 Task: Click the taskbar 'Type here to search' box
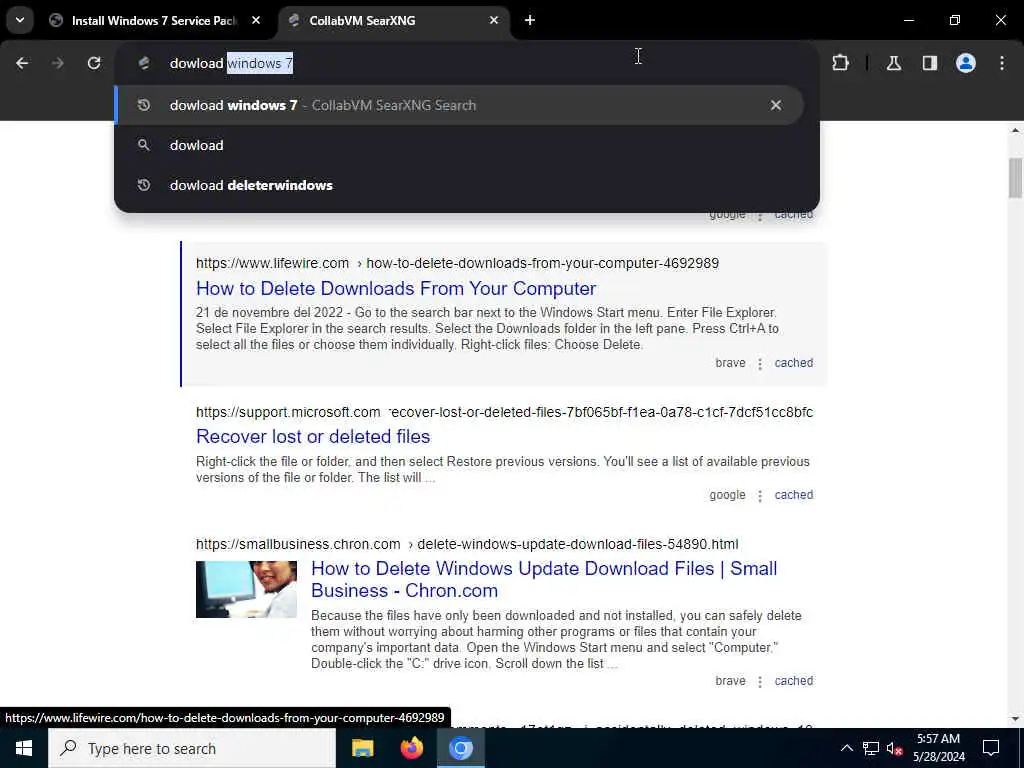(192, 748)
